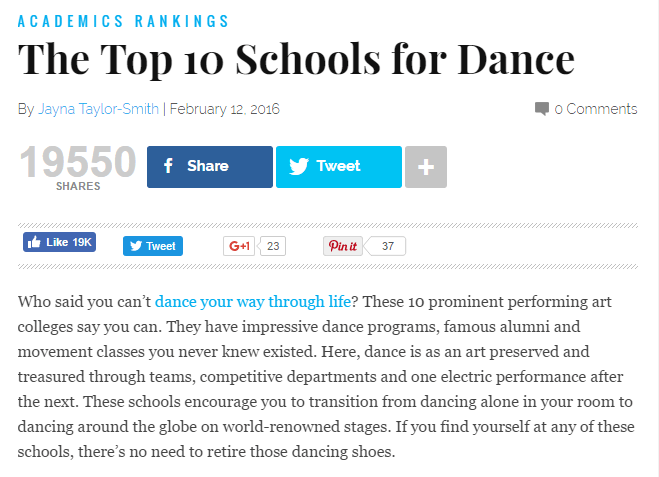Click the Pin it button
659x477 pixels.
pos(343,246)
